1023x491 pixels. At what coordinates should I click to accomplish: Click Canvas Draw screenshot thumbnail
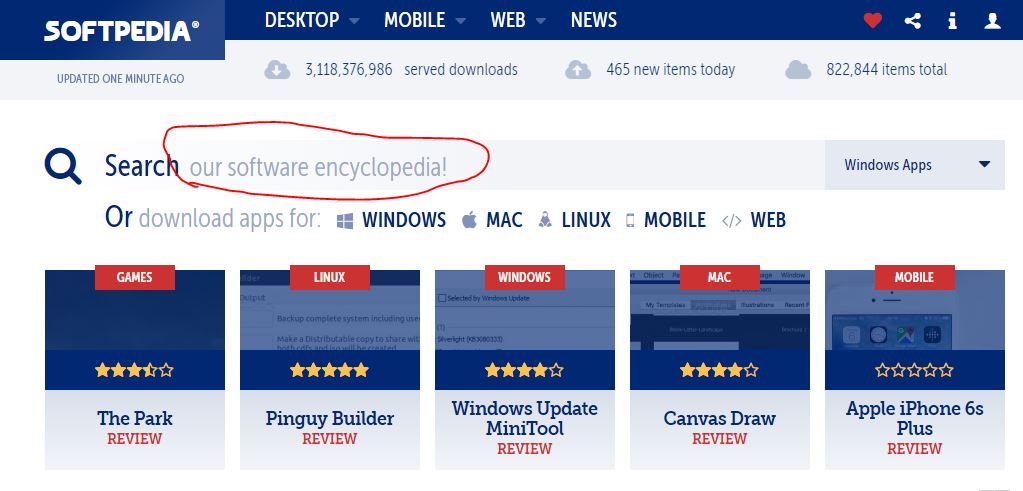click(x=720, y=310)
